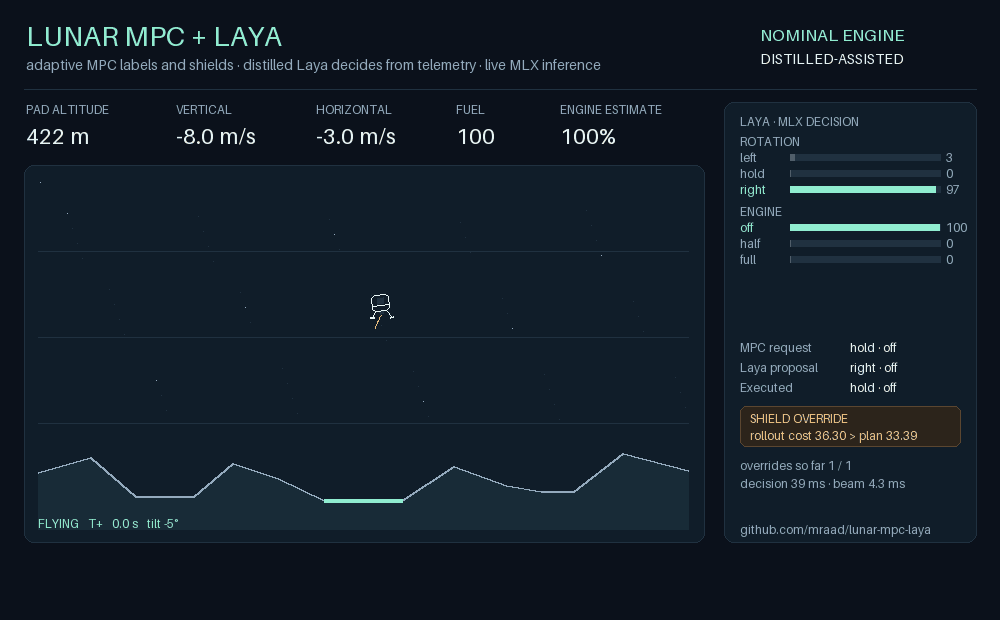The height and width of the screenshot is (620, 1000).
Task: Click the highlighted 'off' engine label
Action: coord(746,228)
